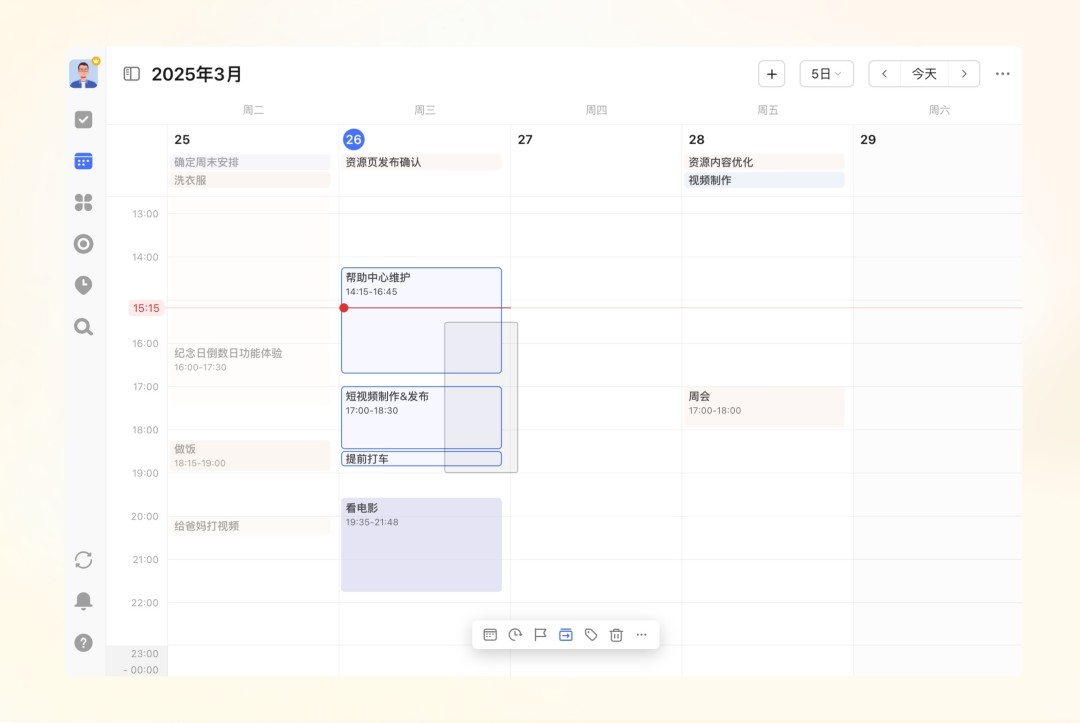Open the help question mark icon
The image size is (1080, 723).
point(83,642)
